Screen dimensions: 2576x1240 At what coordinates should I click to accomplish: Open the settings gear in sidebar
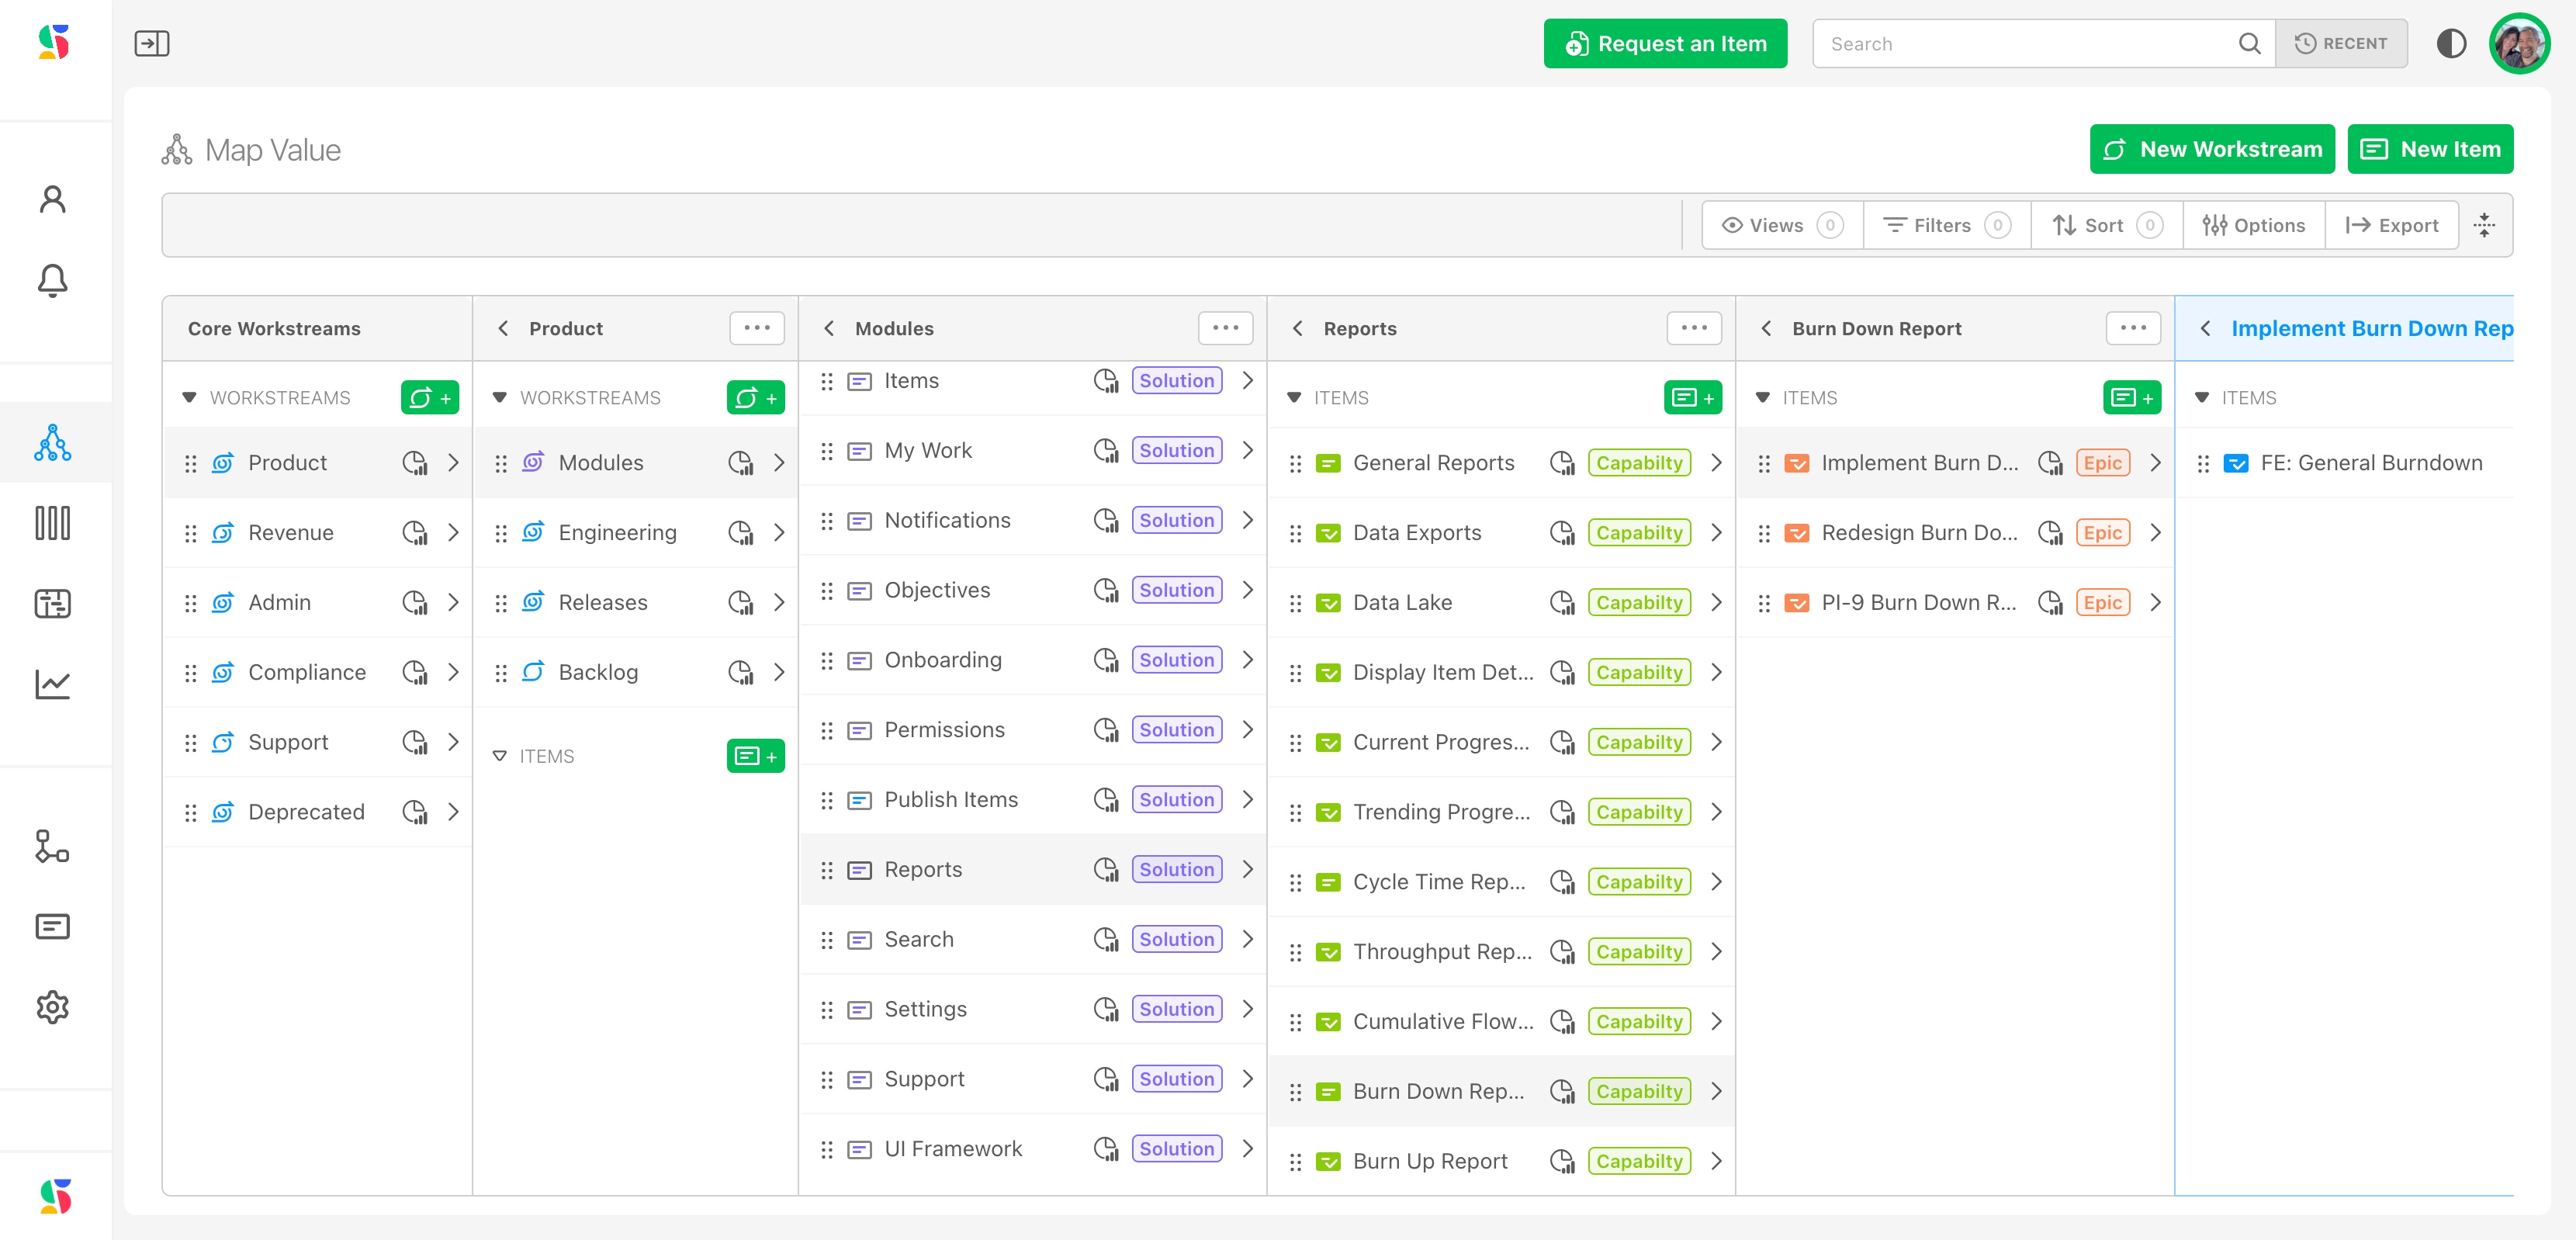(52, 1007)
